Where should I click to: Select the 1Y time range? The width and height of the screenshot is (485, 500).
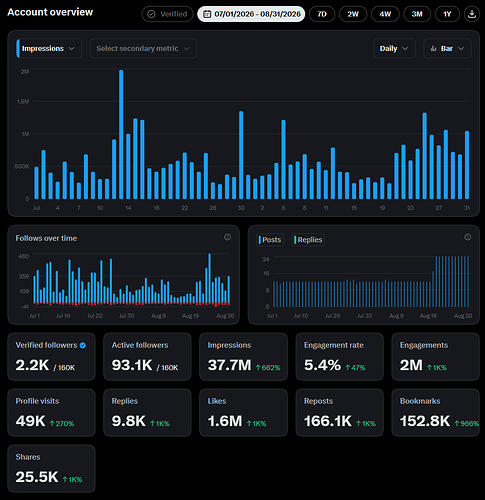447,14
